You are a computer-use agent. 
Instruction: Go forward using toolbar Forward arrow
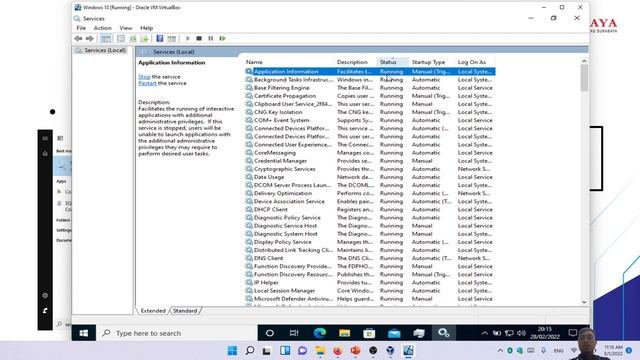(89, 38)
